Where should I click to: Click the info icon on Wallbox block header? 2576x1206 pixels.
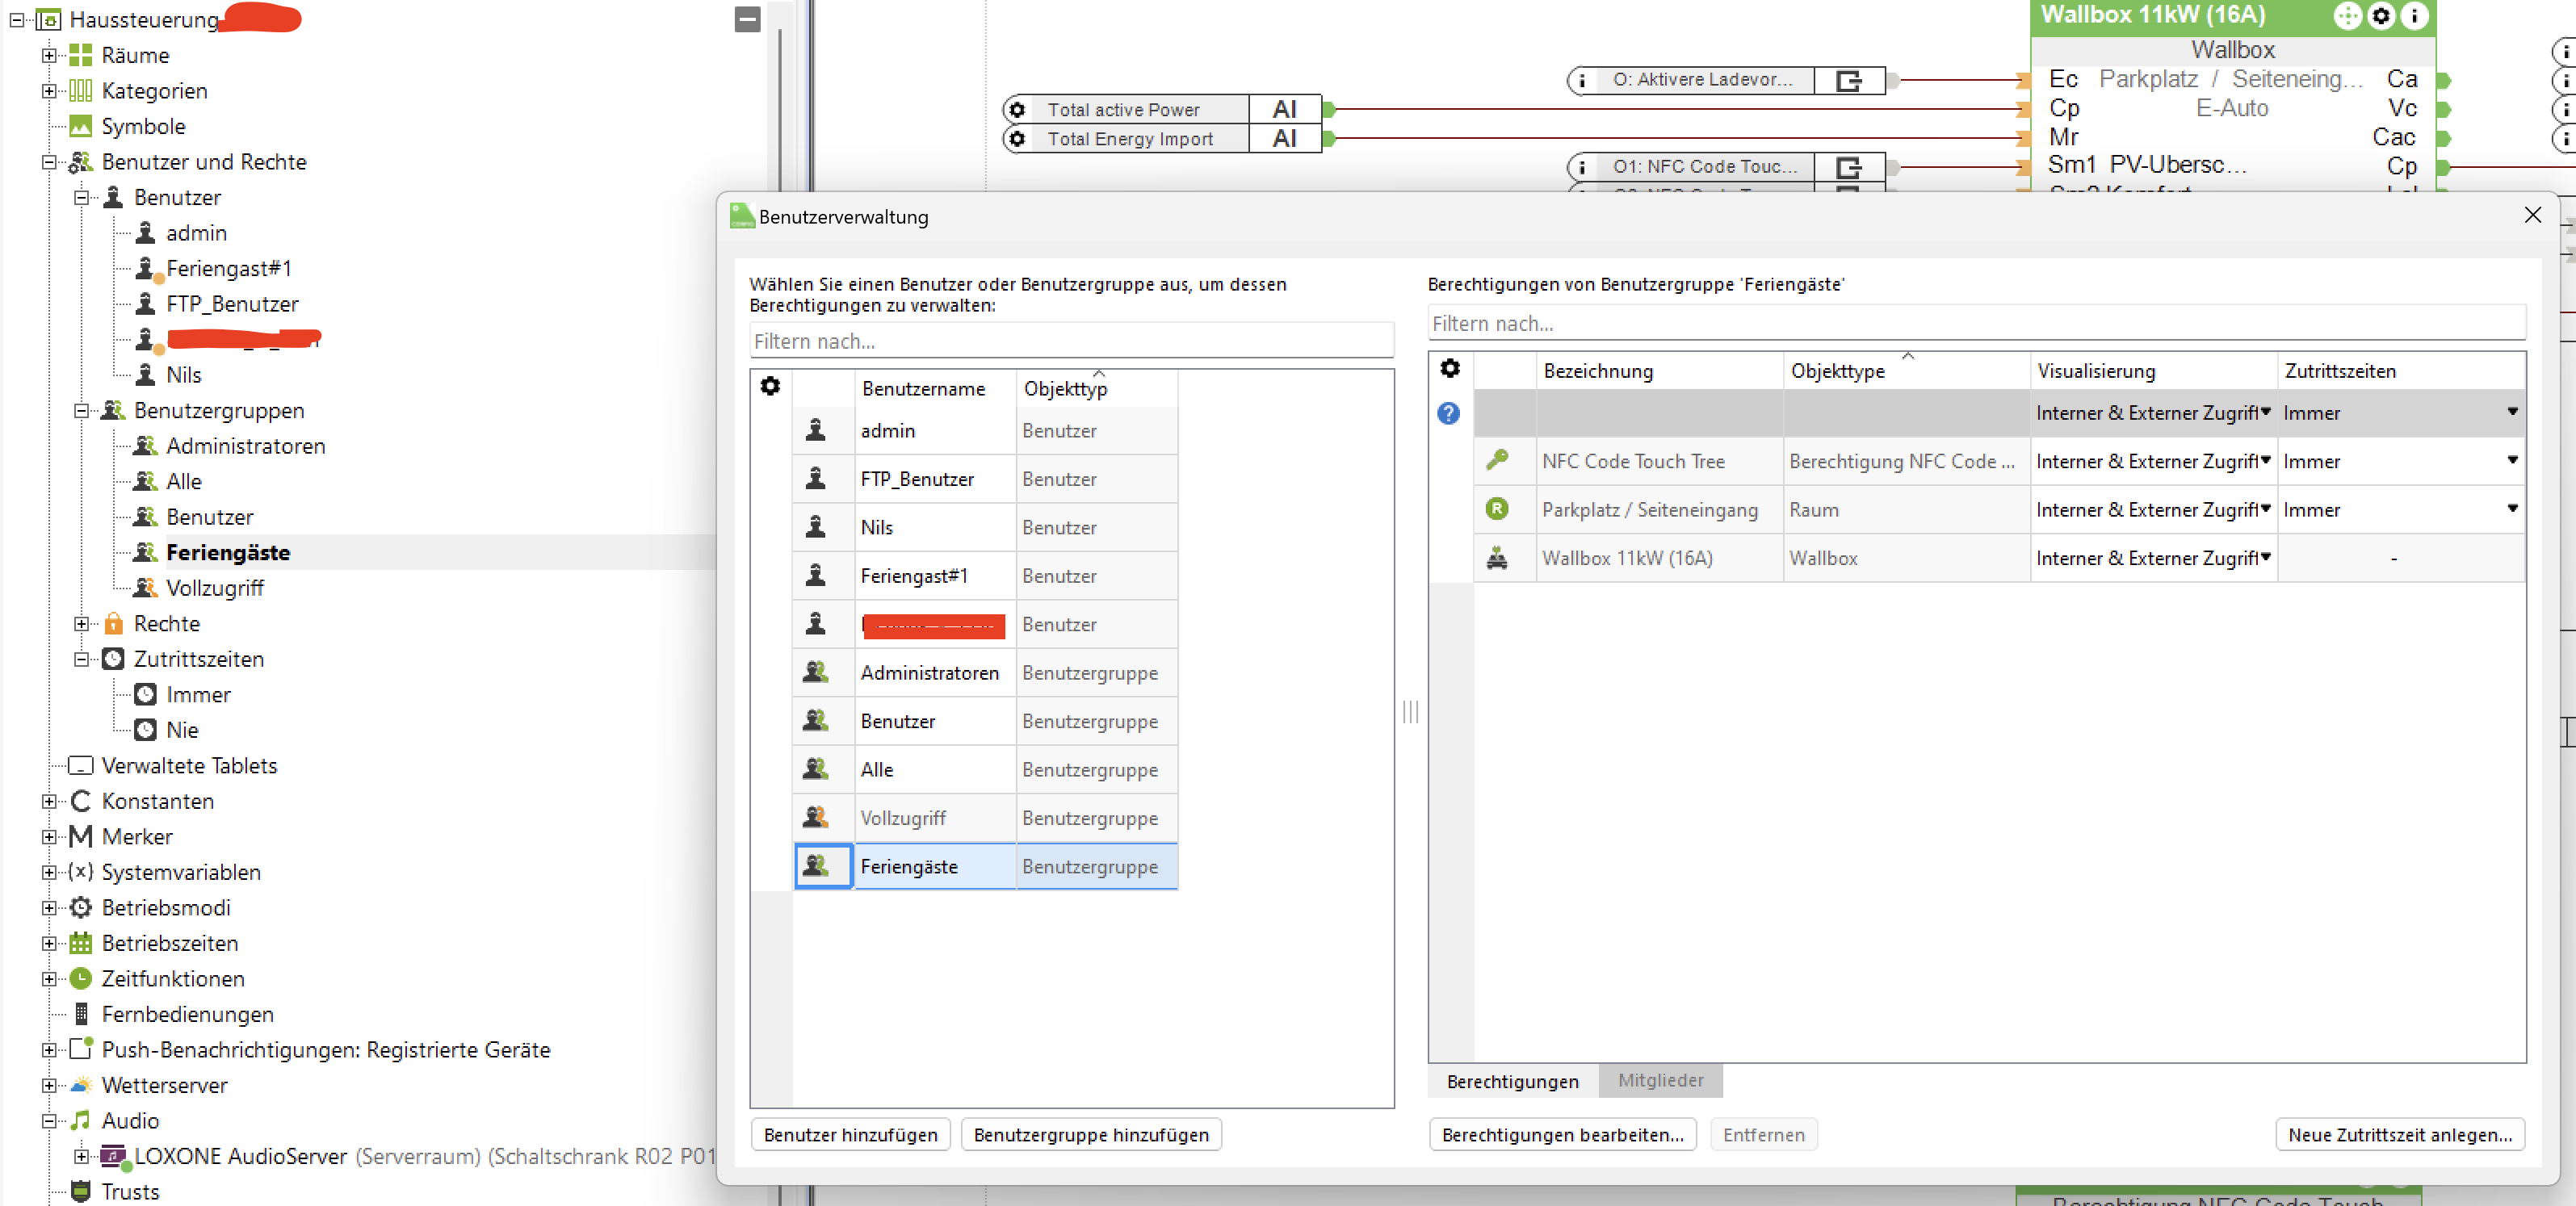click(2414, 16)
